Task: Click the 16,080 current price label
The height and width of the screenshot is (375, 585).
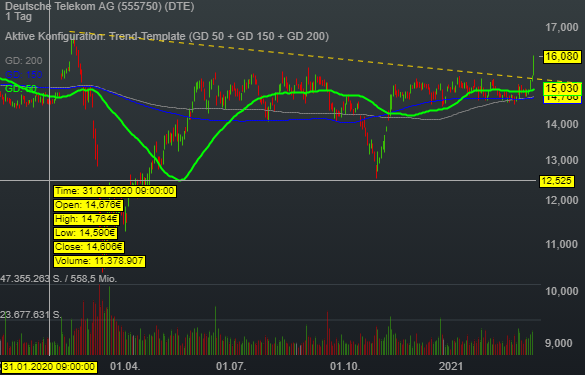Action: coord(561,57)
